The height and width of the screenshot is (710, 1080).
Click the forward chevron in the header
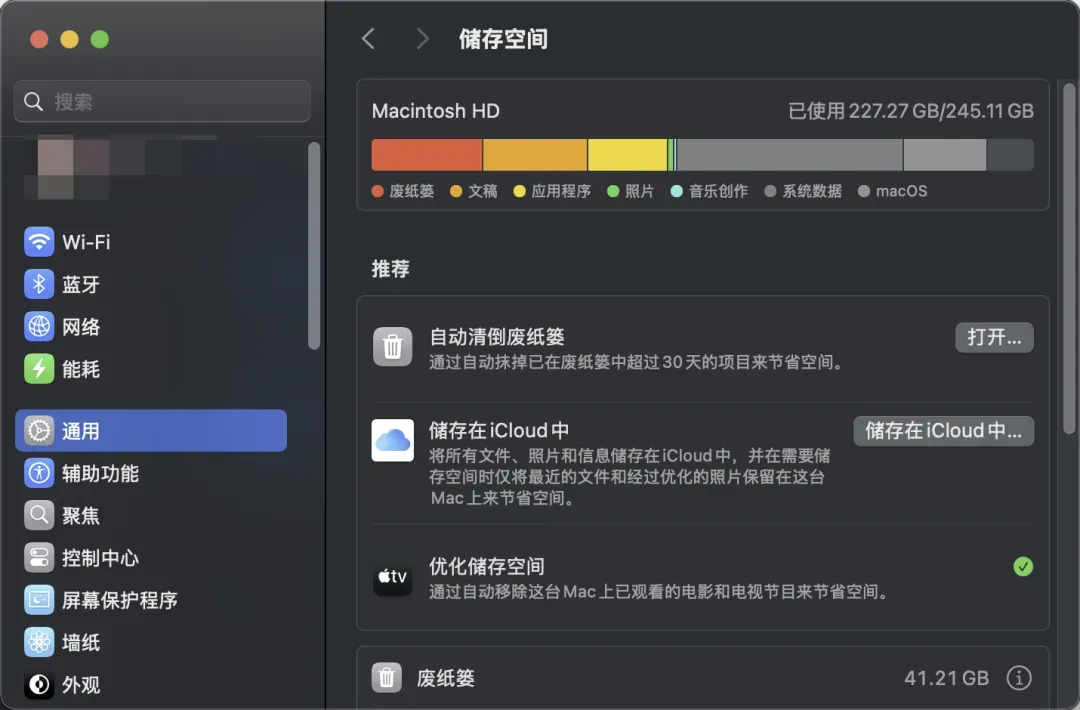(x=422, y=39)
